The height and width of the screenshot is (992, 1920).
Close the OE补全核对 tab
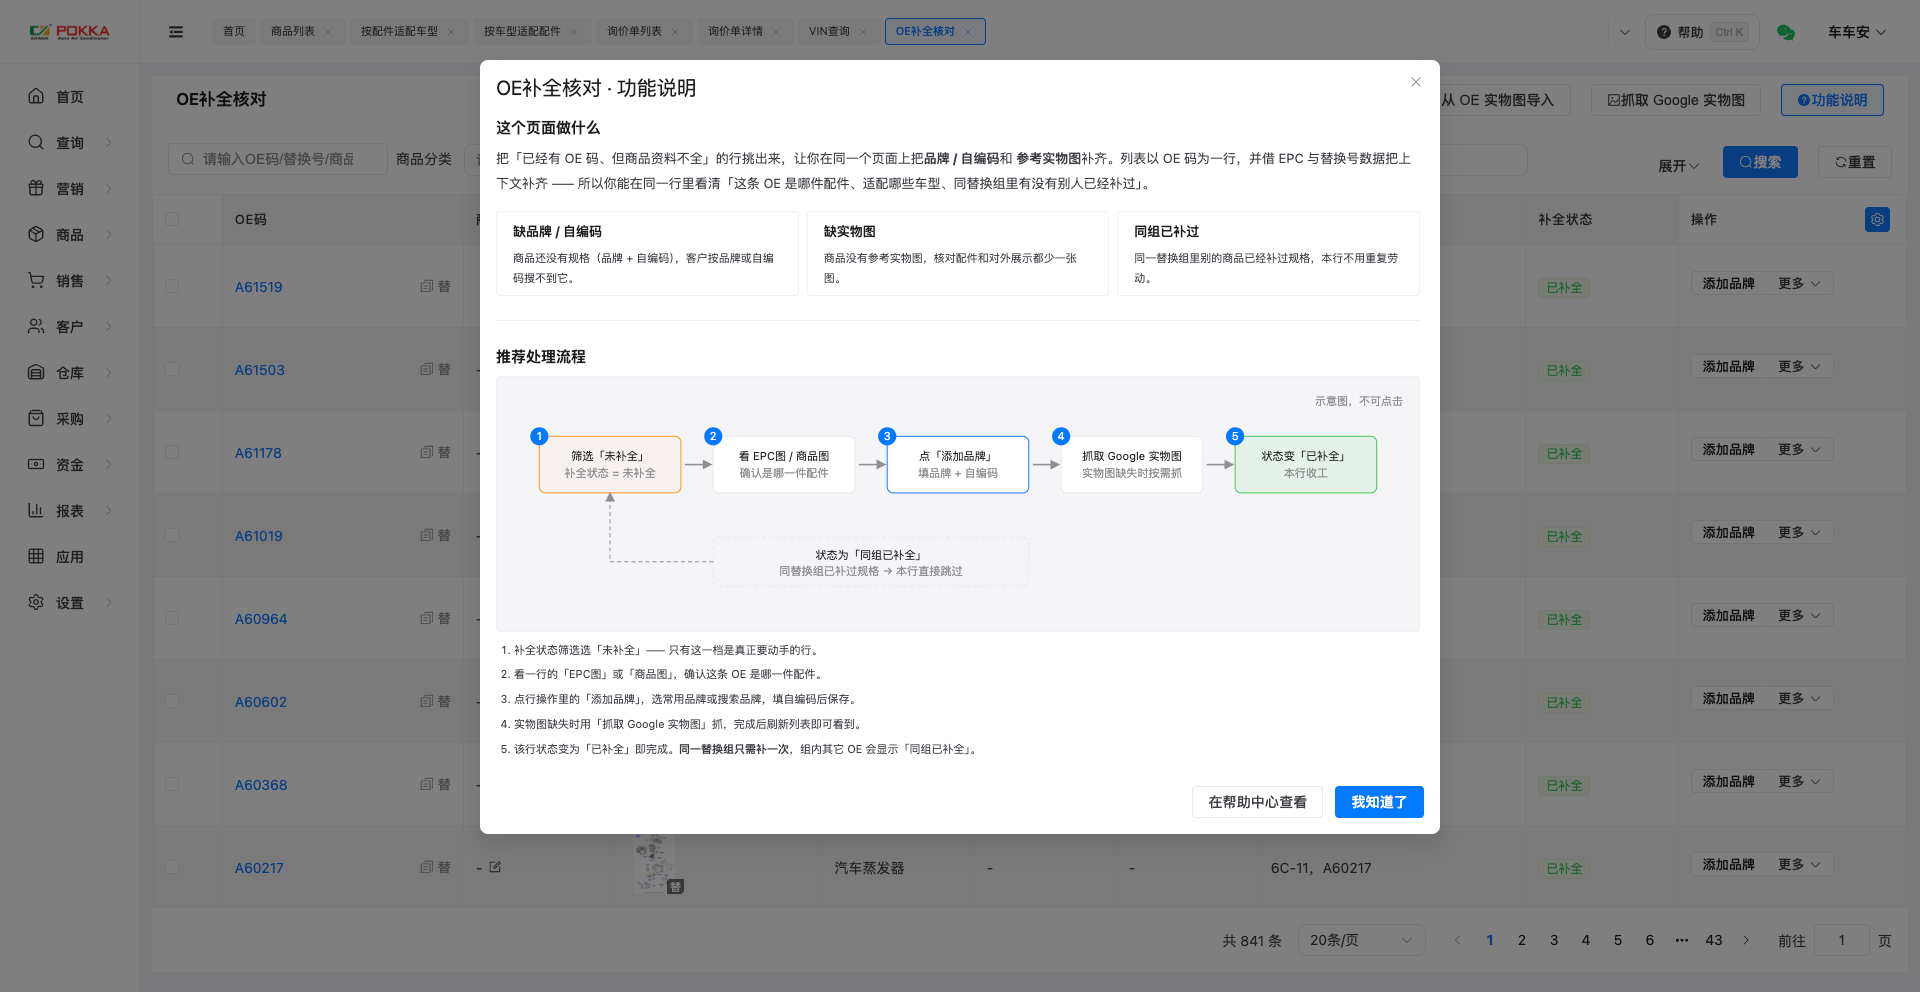(968, 32)
